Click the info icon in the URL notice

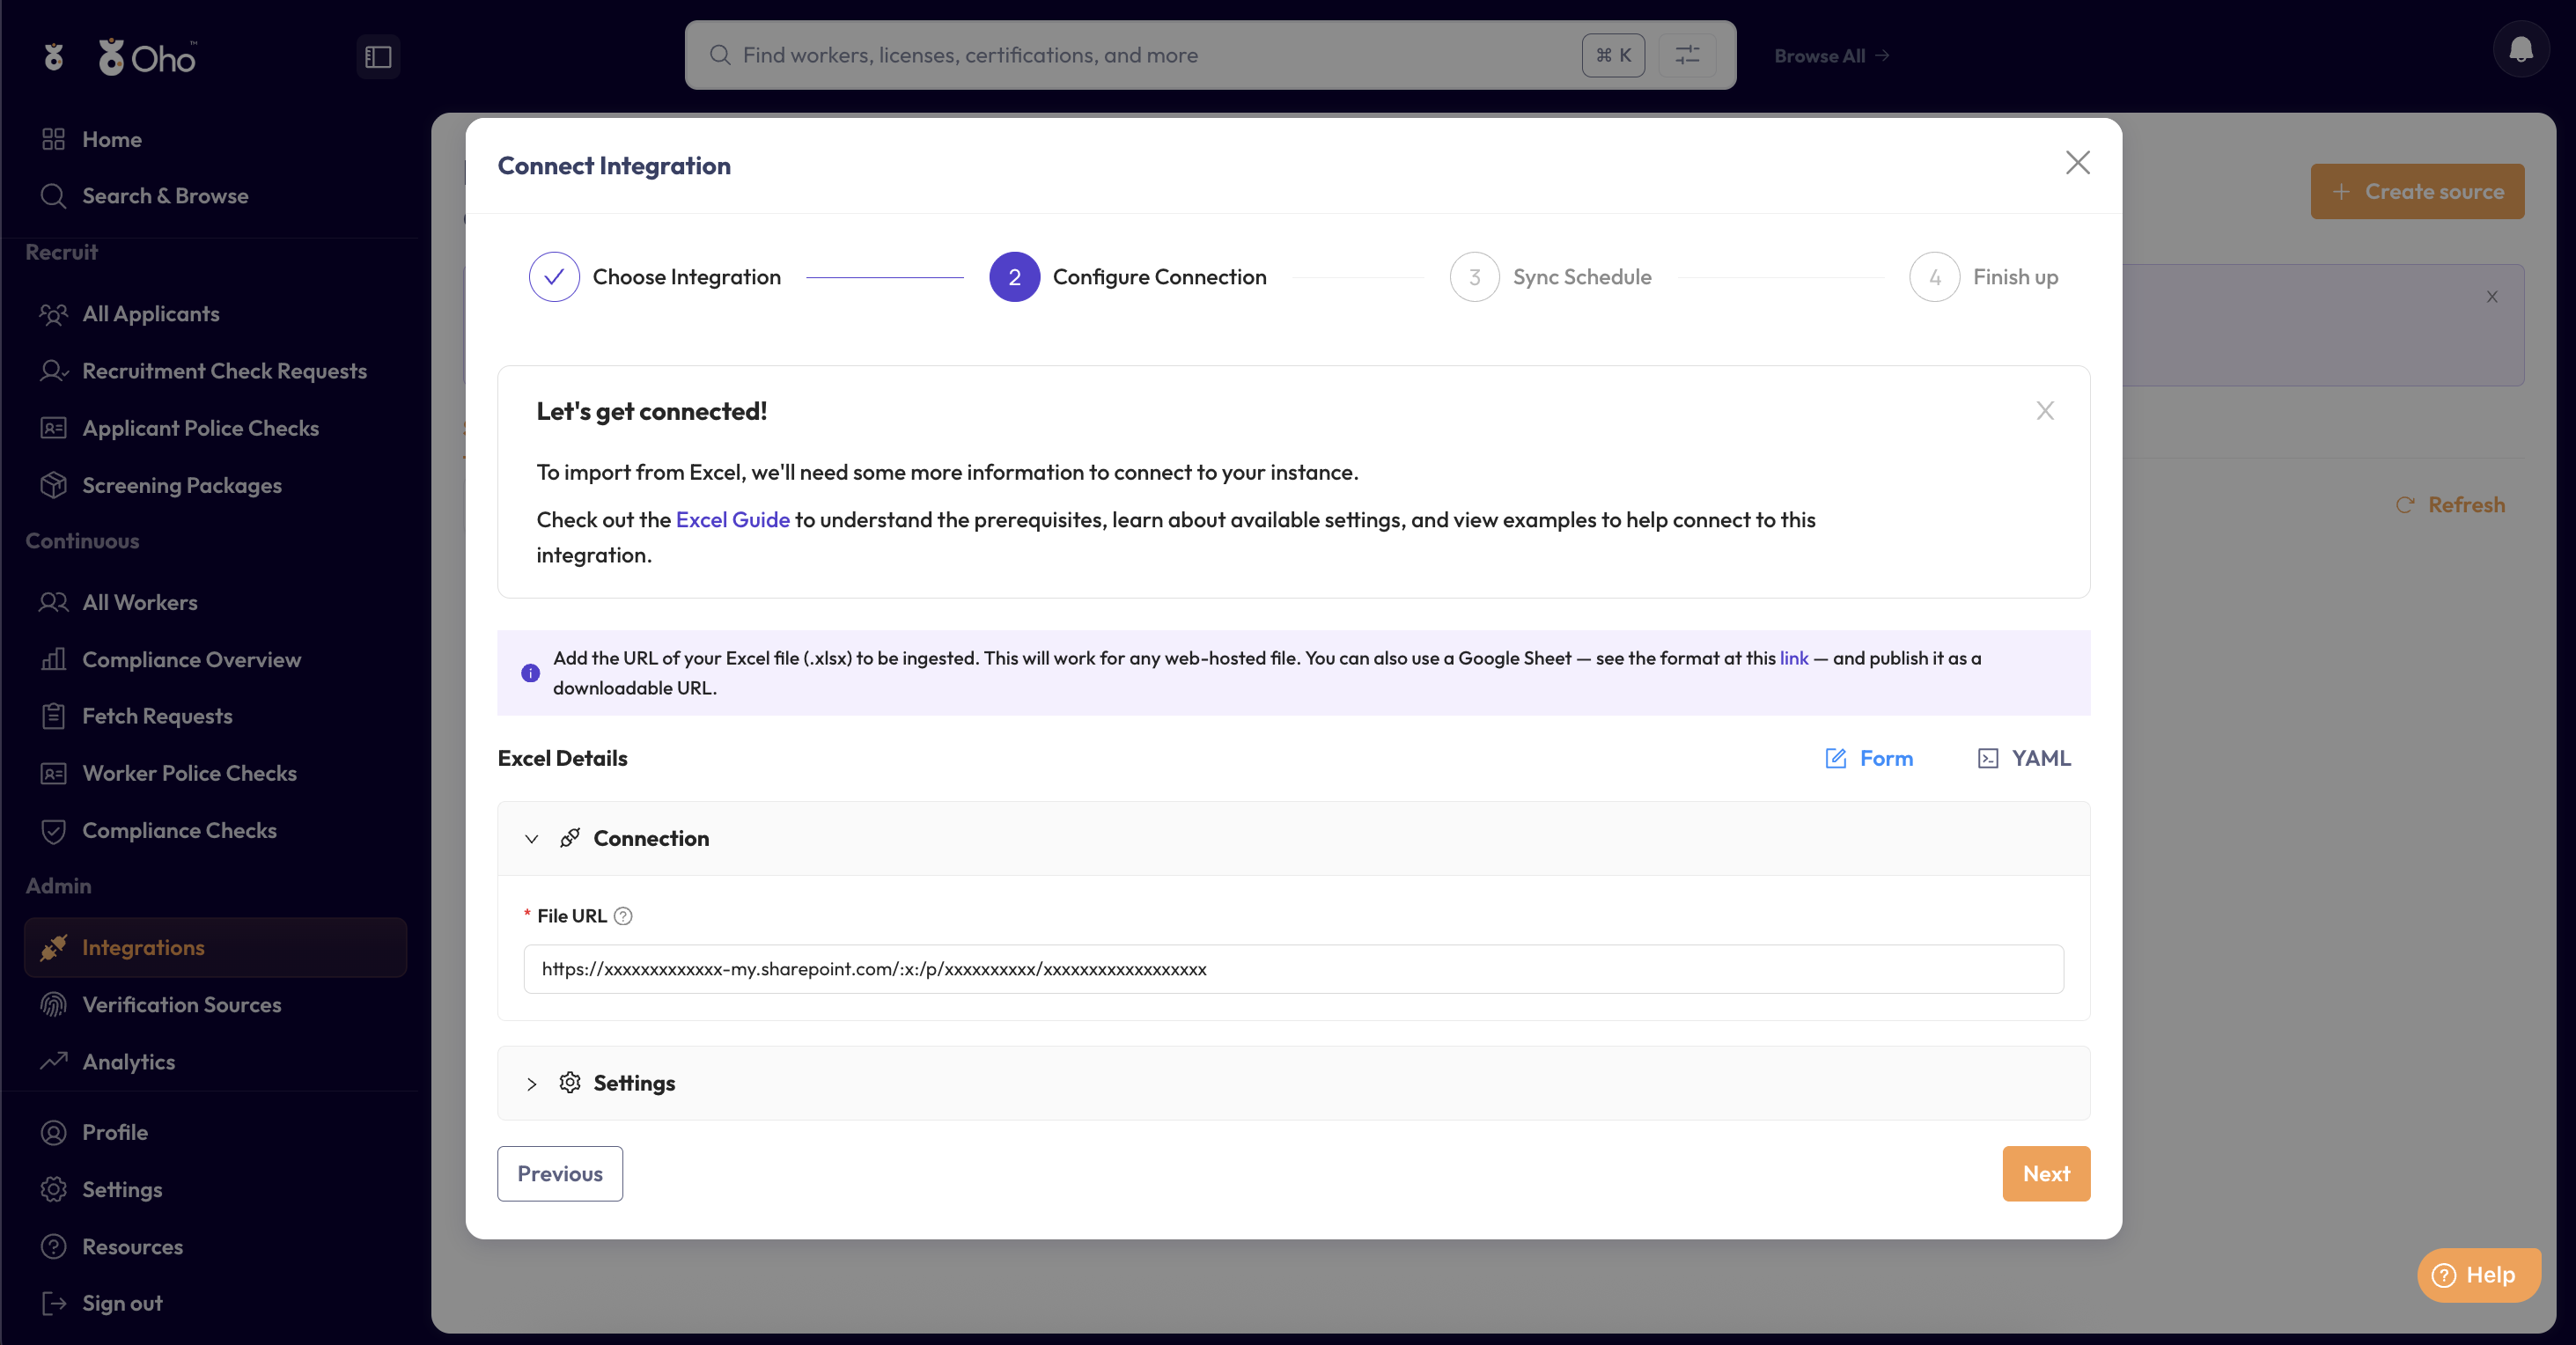pyautogui.click(x=530, y=673)
